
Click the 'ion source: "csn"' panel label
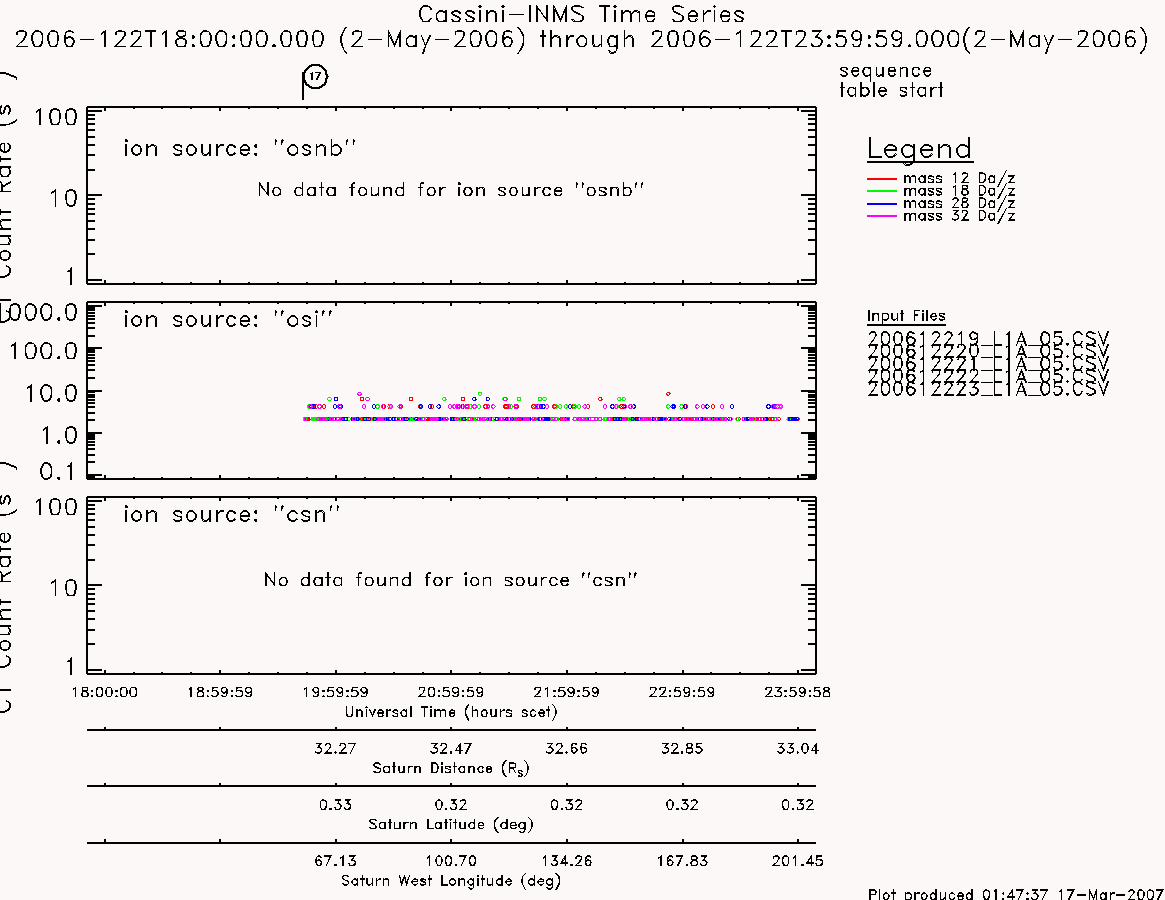click(232, 514)
